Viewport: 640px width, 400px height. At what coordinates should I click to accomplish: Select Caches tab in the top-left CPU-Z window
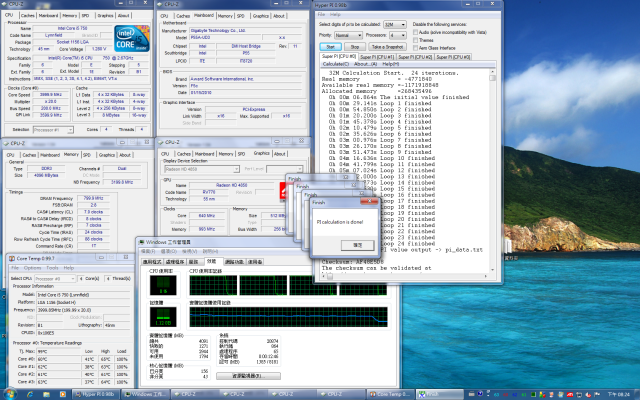(27, 16)
